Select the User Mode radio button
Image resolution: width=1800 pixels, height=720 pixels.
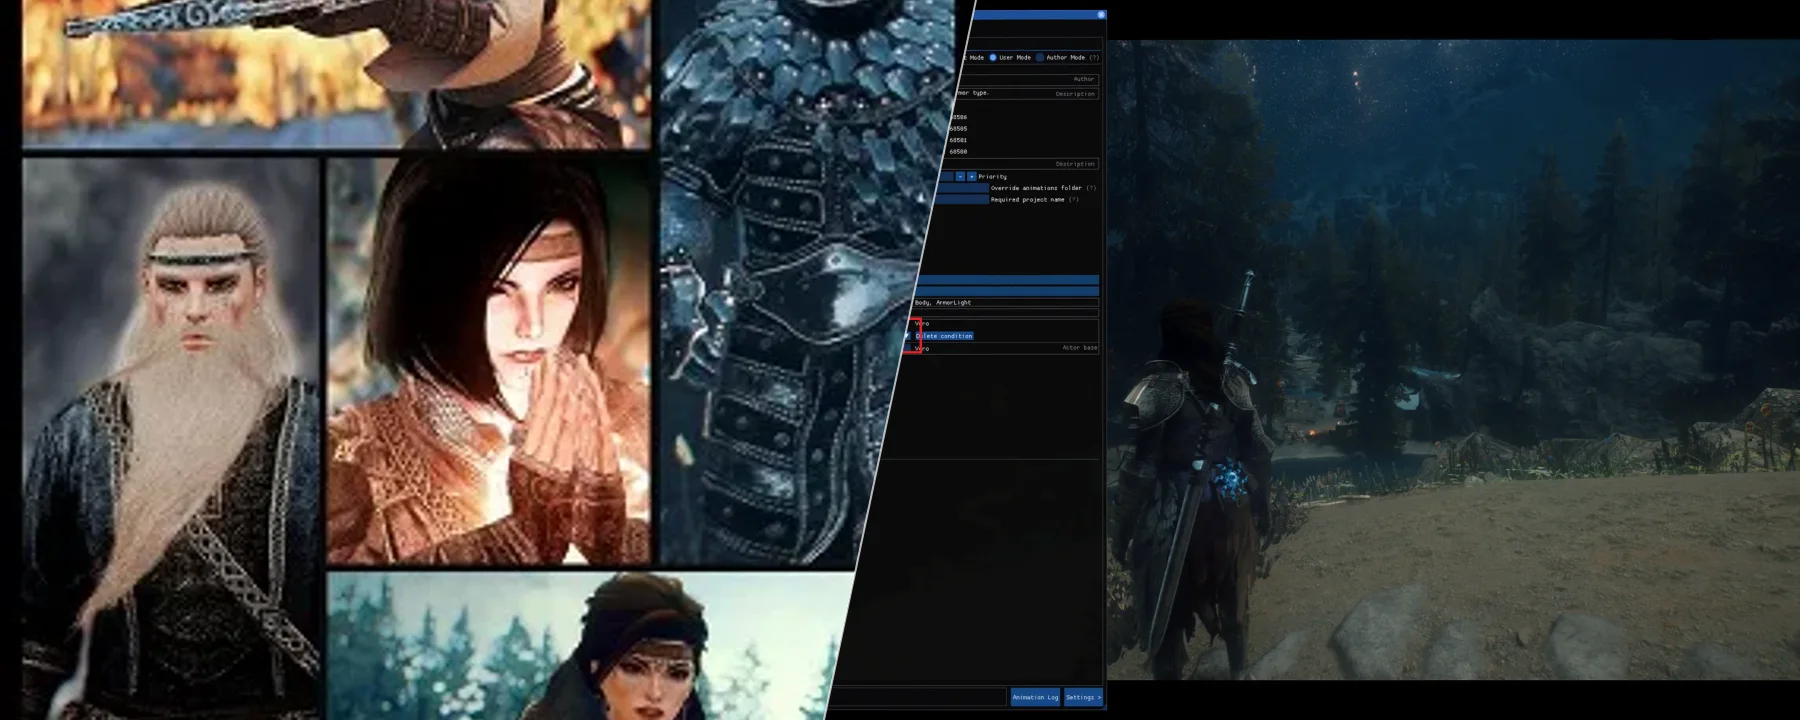click(993, 57)
